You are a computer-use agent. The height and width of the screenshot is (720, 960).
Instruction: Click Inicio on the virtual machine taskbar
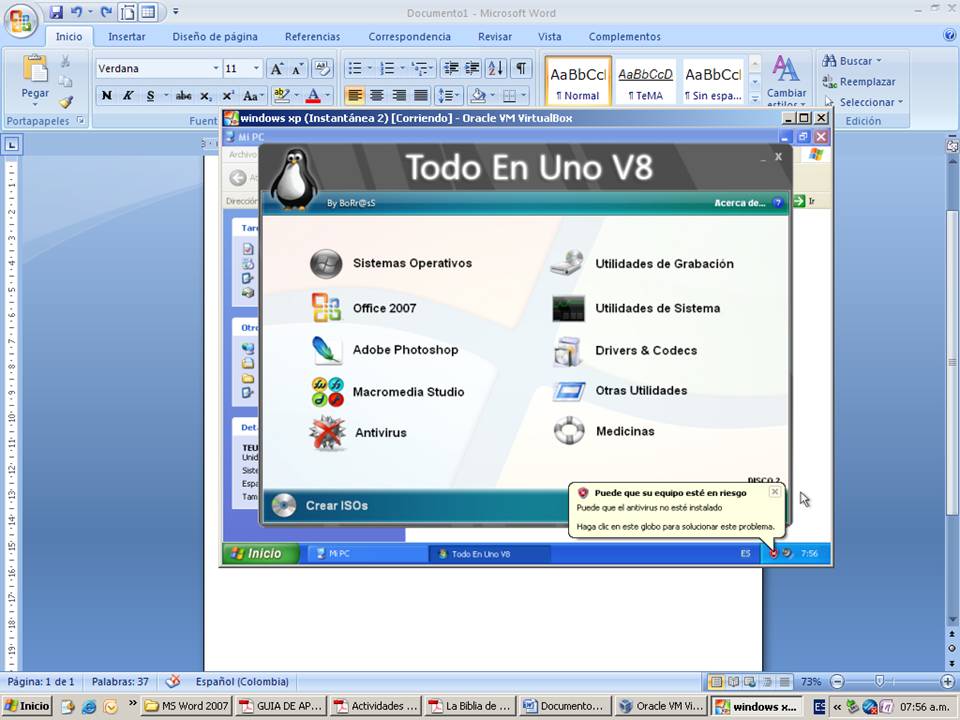tap(259, 552)
